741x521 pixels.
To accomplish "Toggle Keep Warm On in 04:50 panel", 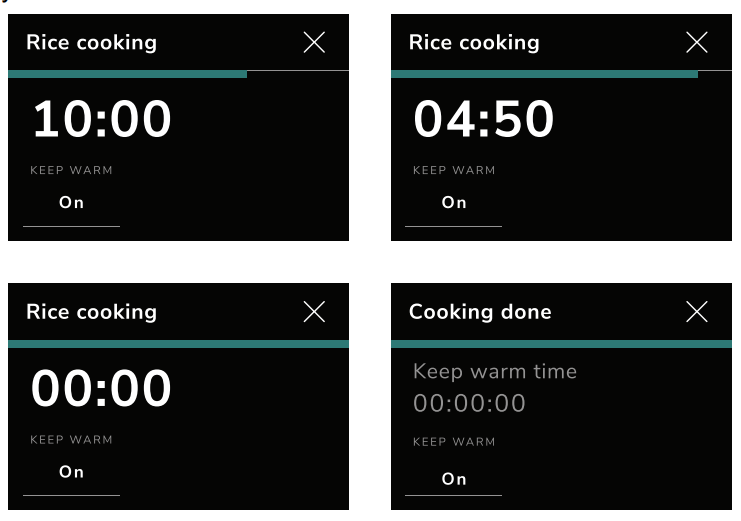I will click(x=454, y=203).
